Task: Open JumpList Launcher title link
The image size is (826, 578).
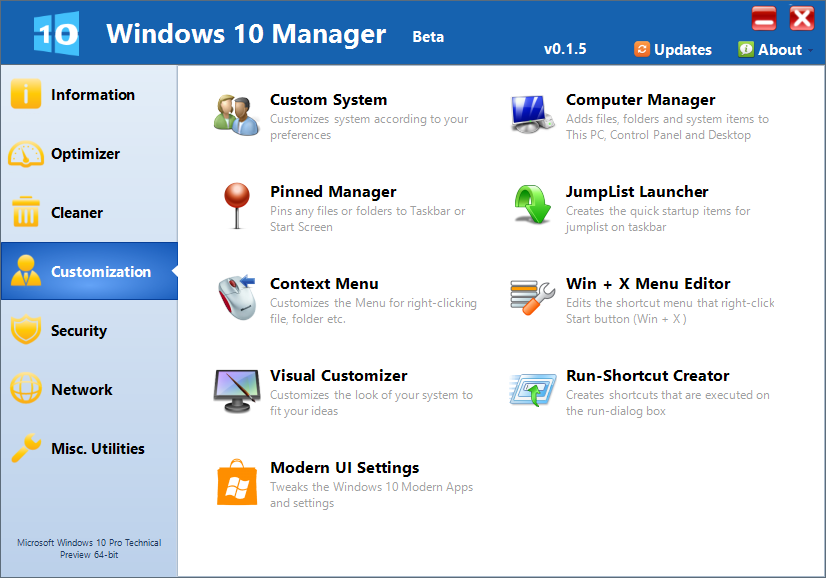Action: 637,192
